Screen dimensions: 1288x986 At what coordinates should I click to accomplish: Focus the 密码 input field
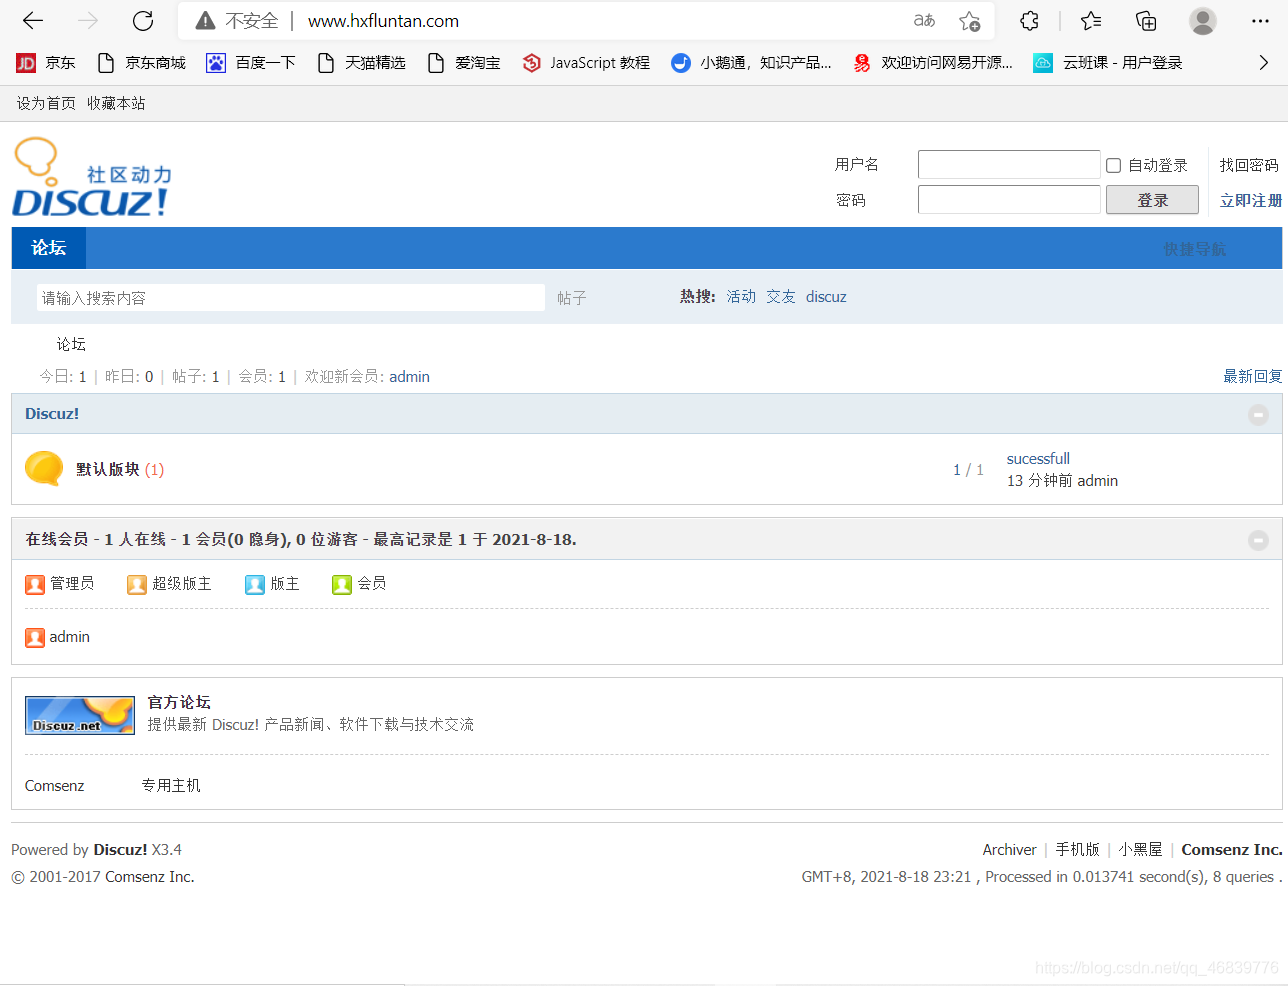1009,200
